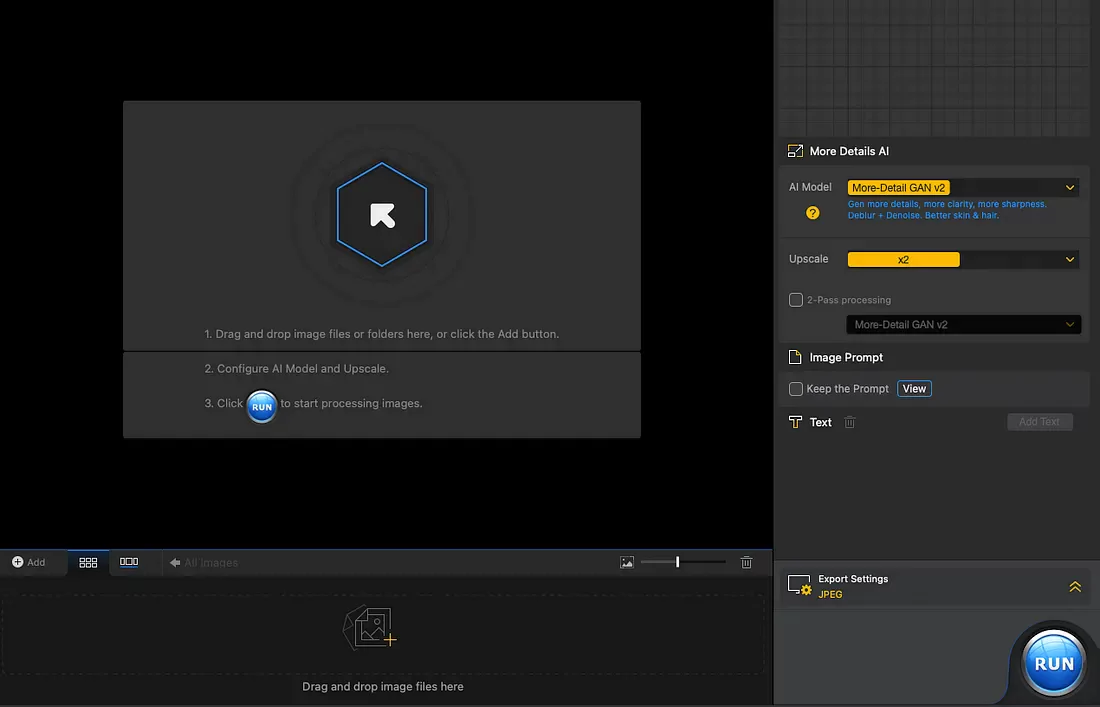Click the View prompt button

click(x=914, y=388)
